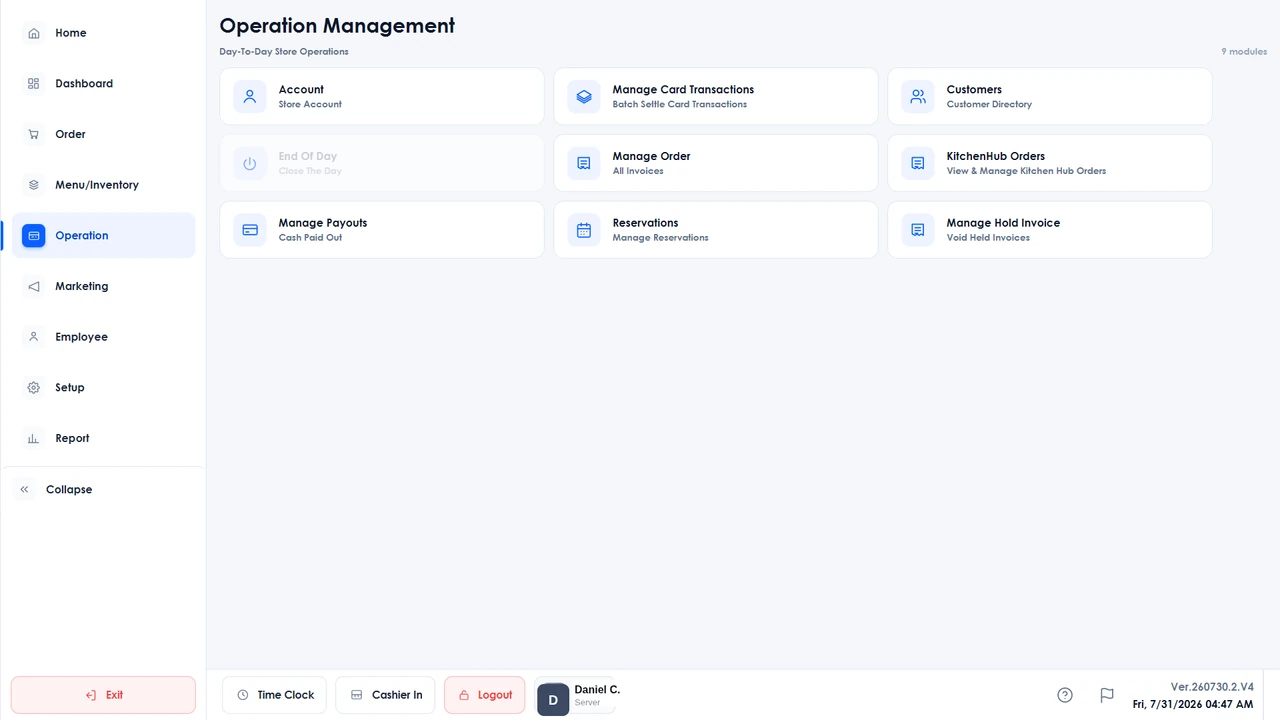Click the Menu/Inventory layers icon
The image size is (1280, 720).
[34, 185]
